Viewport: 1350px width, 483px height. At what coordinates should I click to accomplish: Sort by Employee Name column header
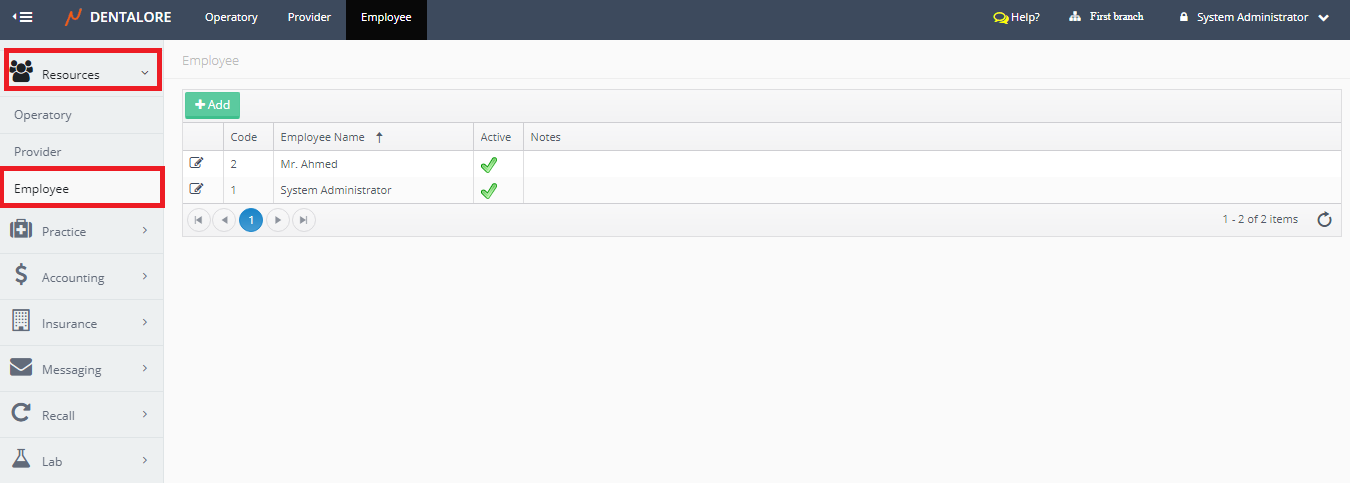coord(321,137)
